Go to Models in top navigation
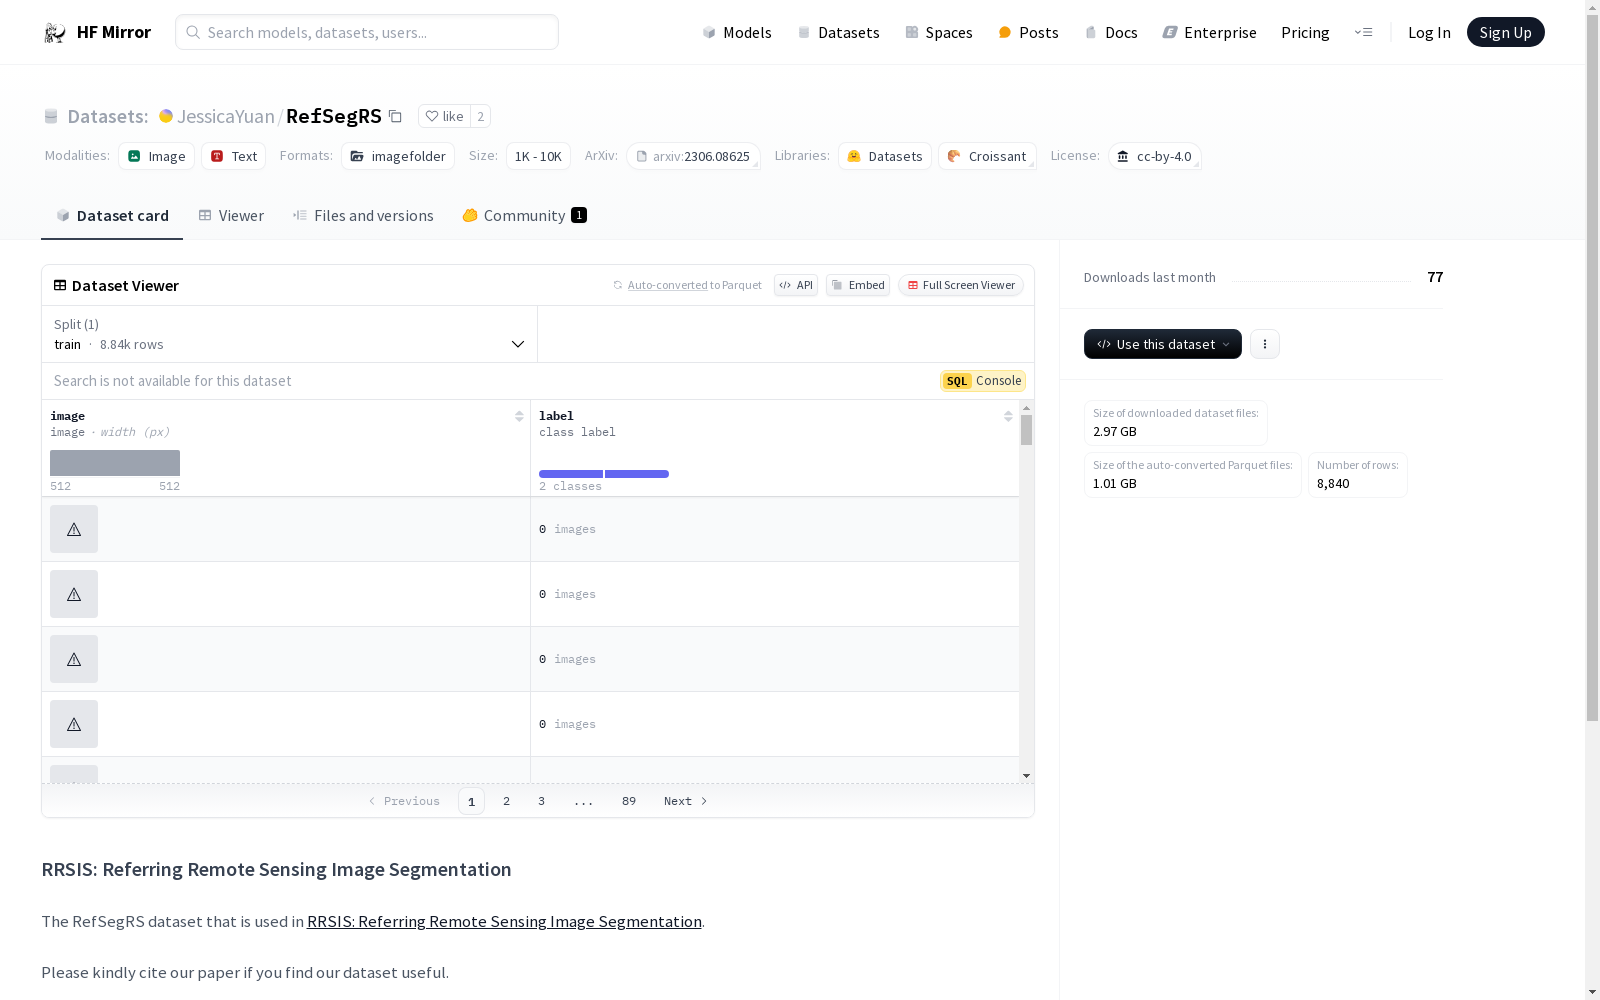Image resolution: width=1600 pixels, height=1000 pixels. (x=737, y=33)
